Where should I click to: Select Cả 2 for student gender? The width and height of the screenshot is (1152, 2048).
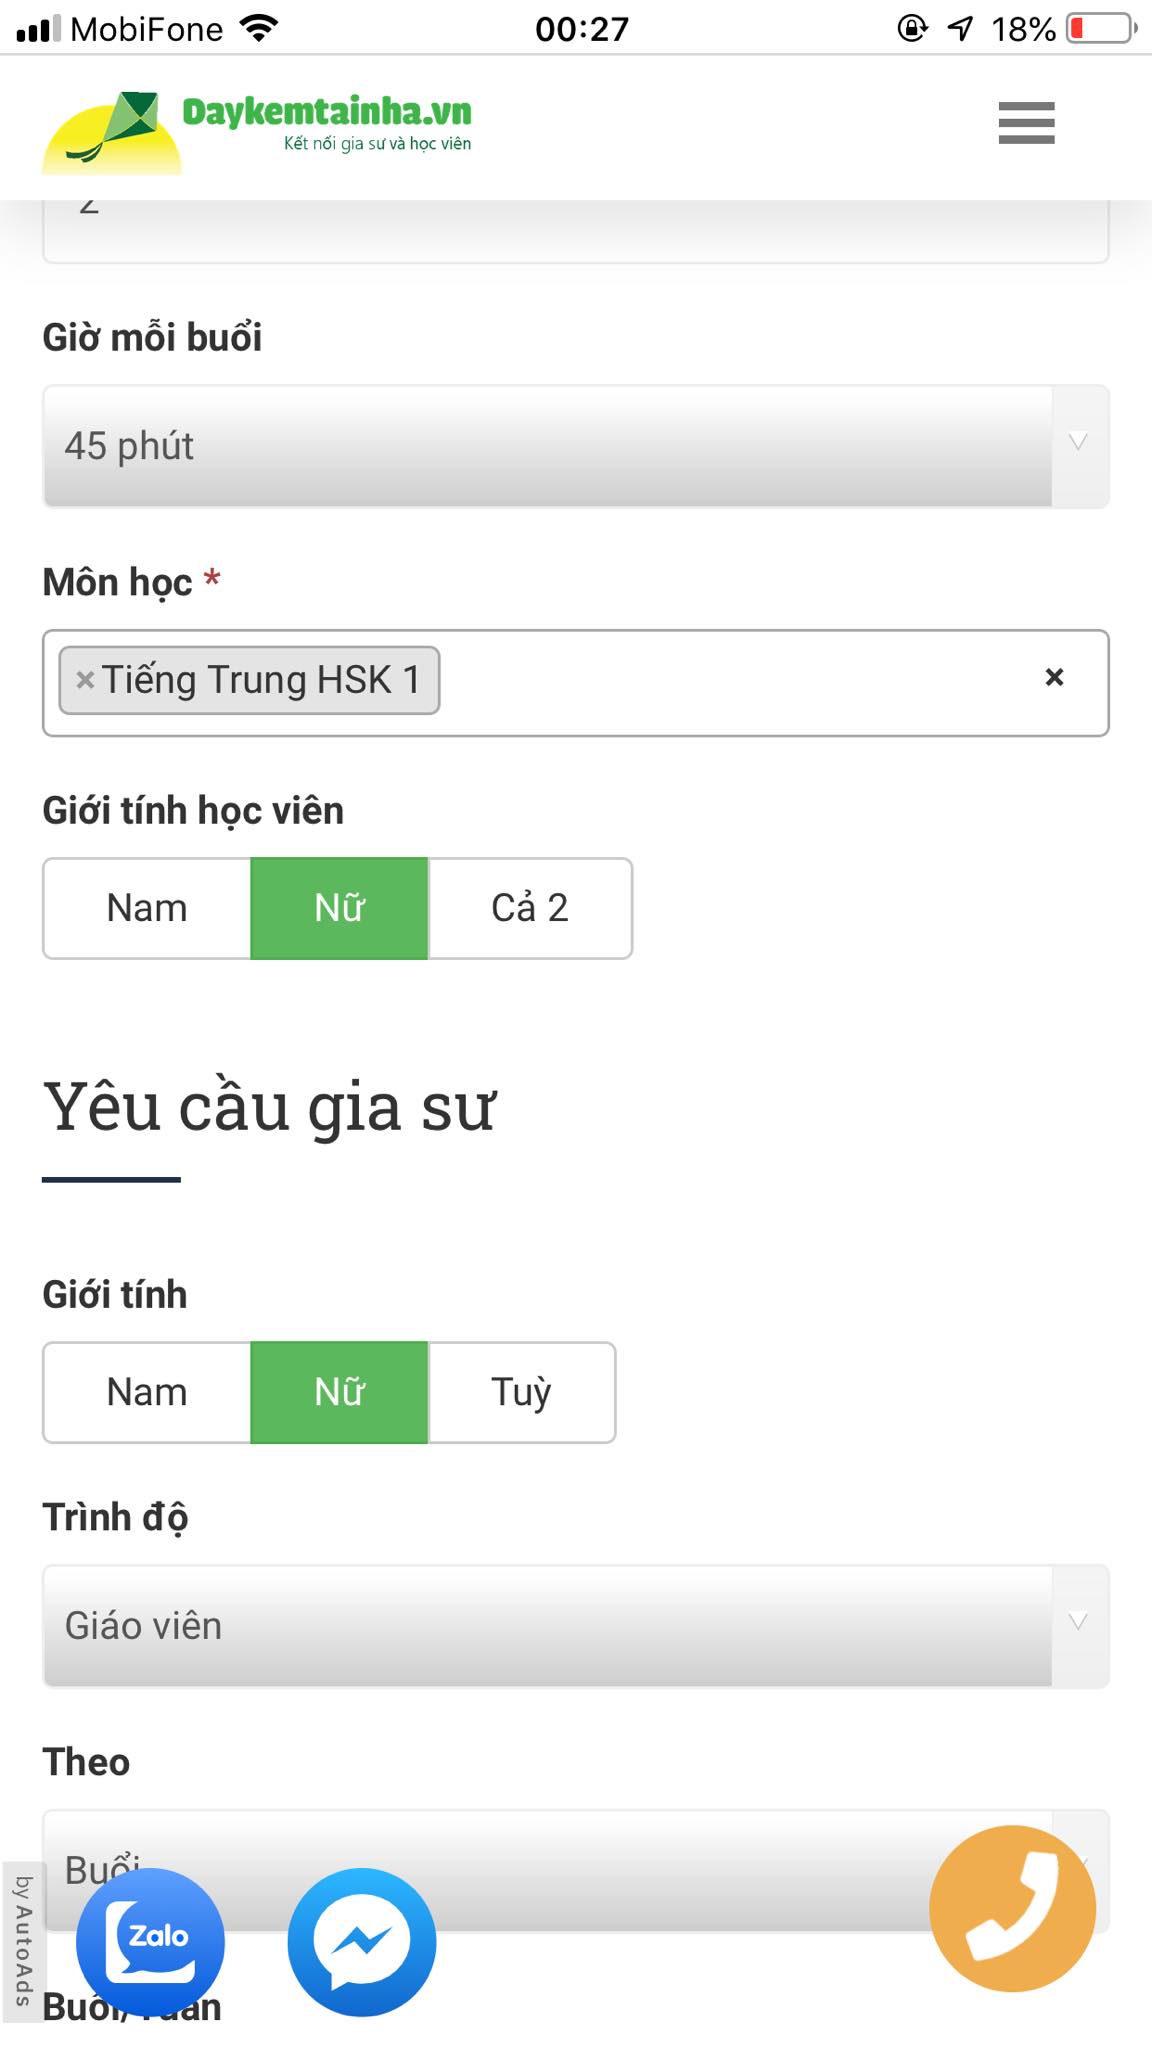[530, 908]
